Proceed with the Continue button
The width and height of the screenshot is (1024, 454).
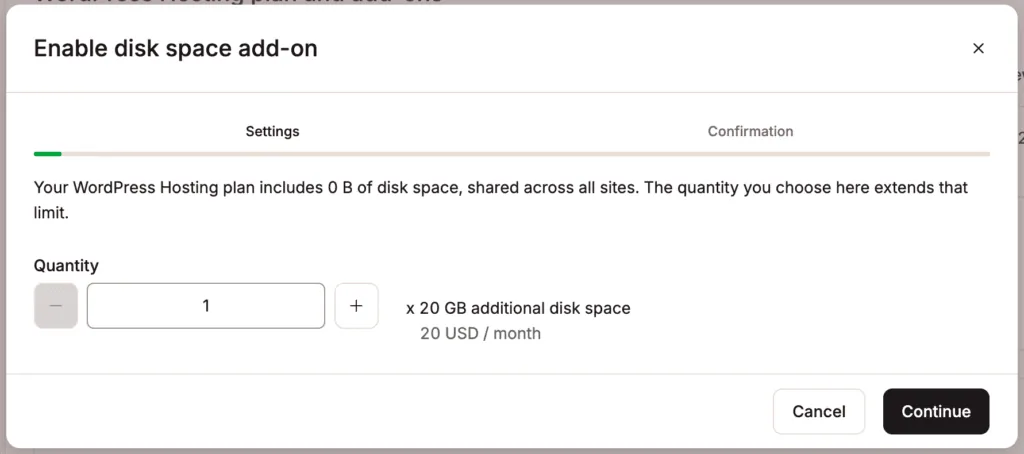point(935,411)
